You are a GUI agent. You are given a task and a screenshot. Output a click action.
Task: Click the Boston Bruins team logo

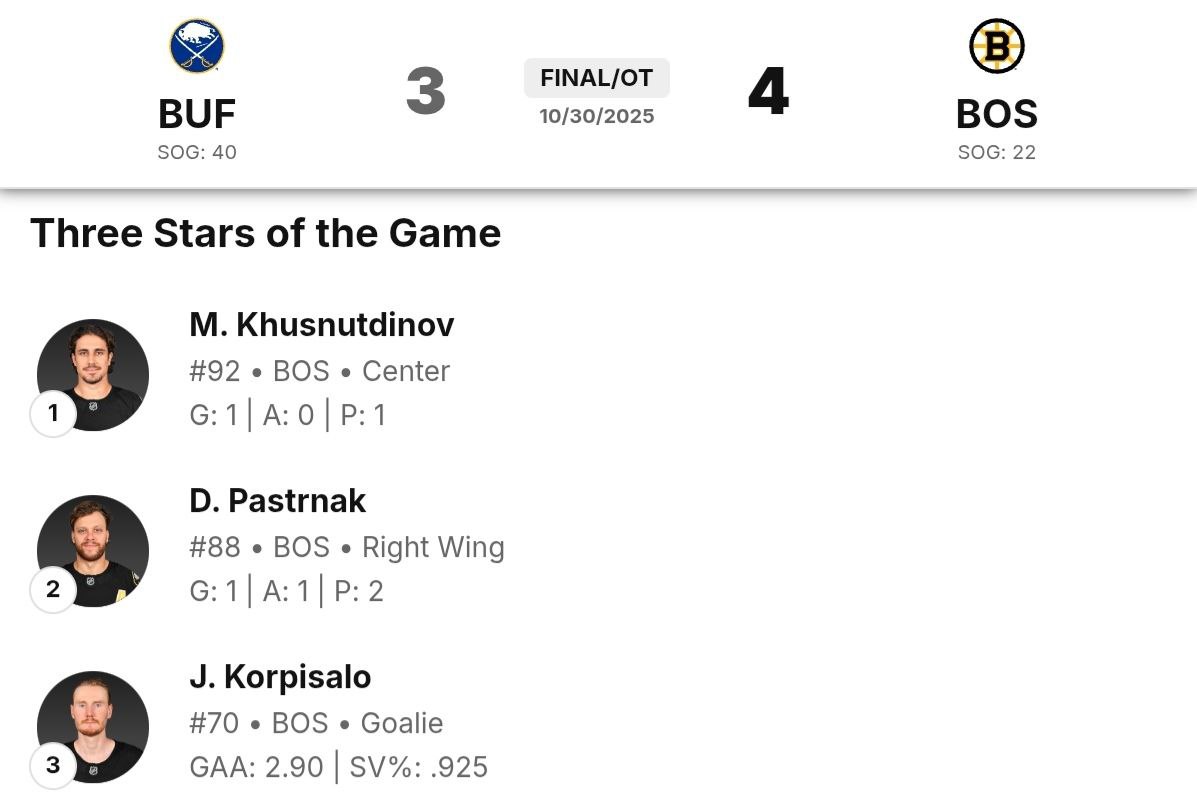pos(996,46)
